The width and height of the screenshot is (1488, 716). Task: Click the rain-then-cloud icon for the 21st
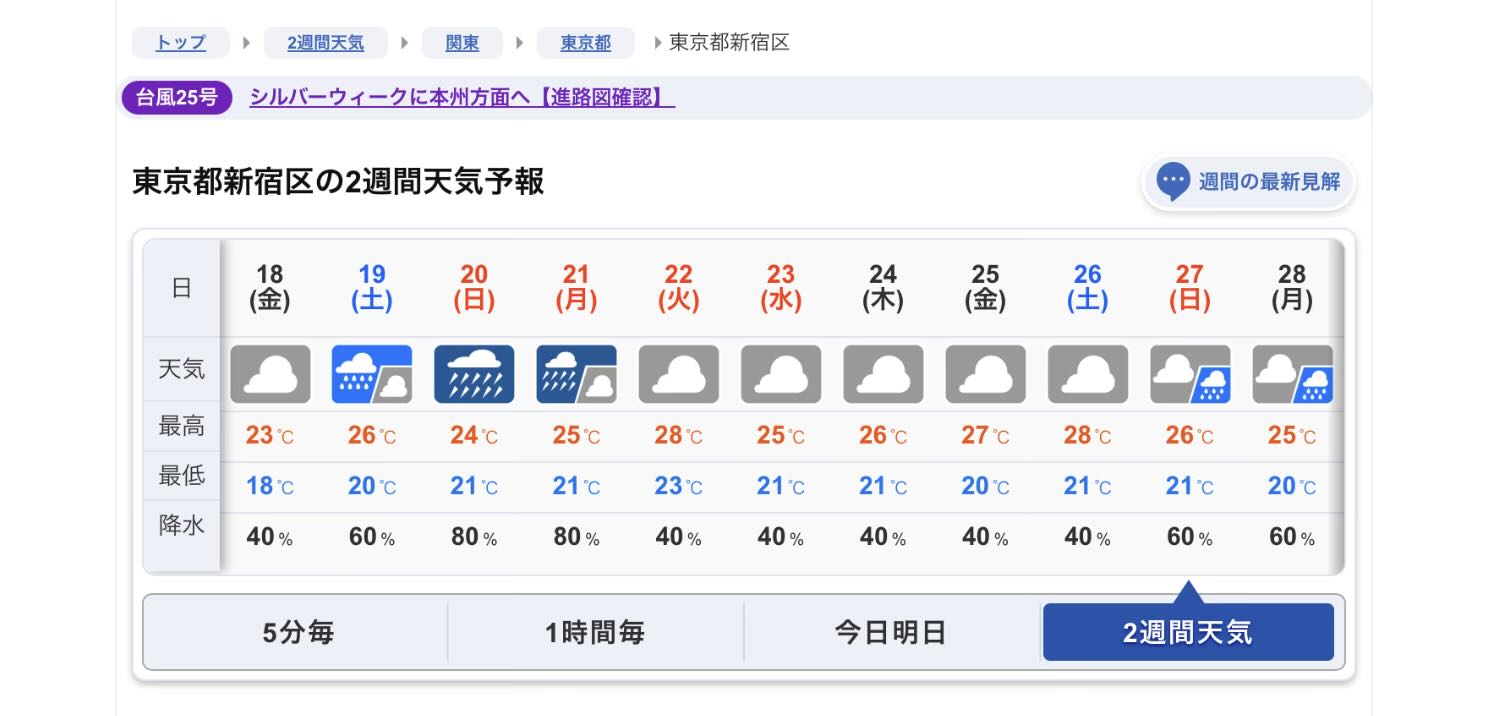pyautogui.click(x=576, y=374)
